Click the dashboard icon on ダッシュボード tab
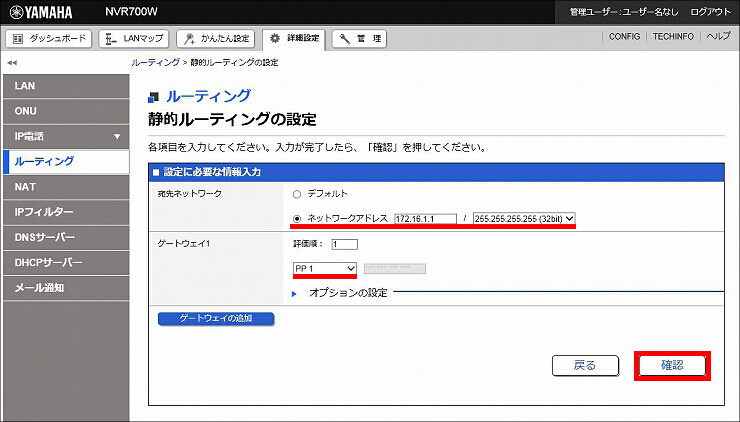Image resolution: width=740 pixels, height=422 pixels. coord(18,39)
